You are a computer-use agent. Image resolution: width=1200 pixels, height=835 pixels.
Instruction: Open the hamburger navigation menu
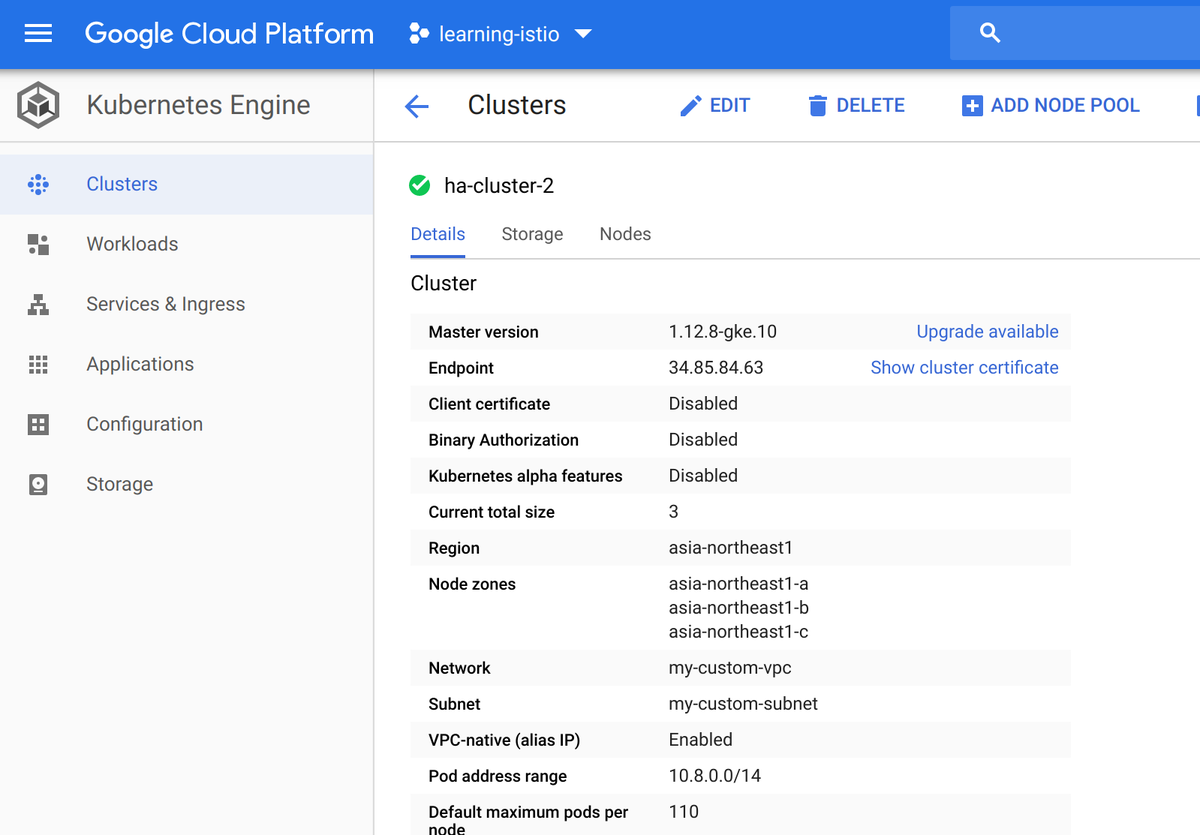[x=38, y=34]
